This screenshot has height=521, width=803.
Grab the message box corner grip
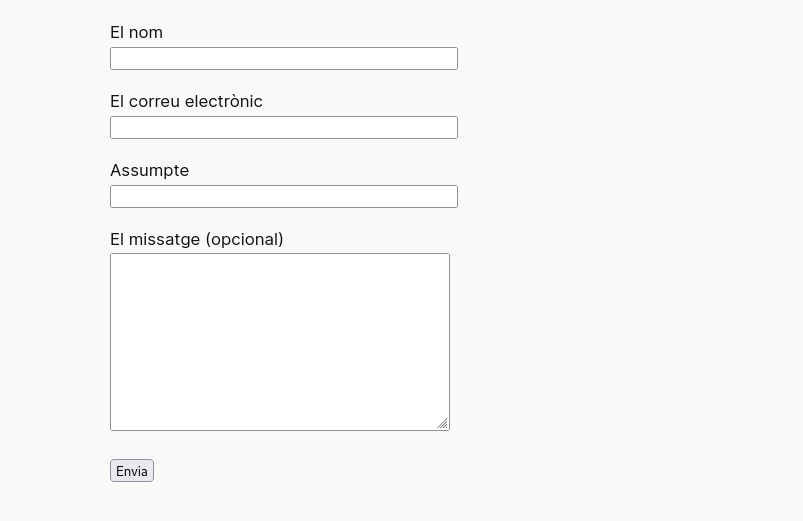[x=442, y=423]
